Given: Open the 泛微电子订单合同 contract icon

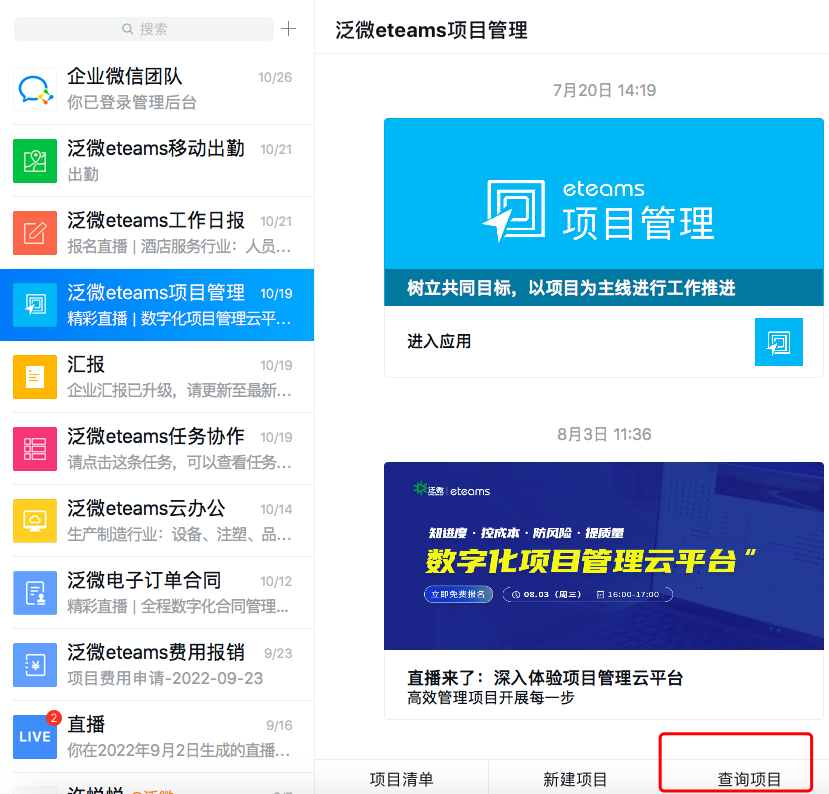Looking at the screenshot, I should (35, 592).
